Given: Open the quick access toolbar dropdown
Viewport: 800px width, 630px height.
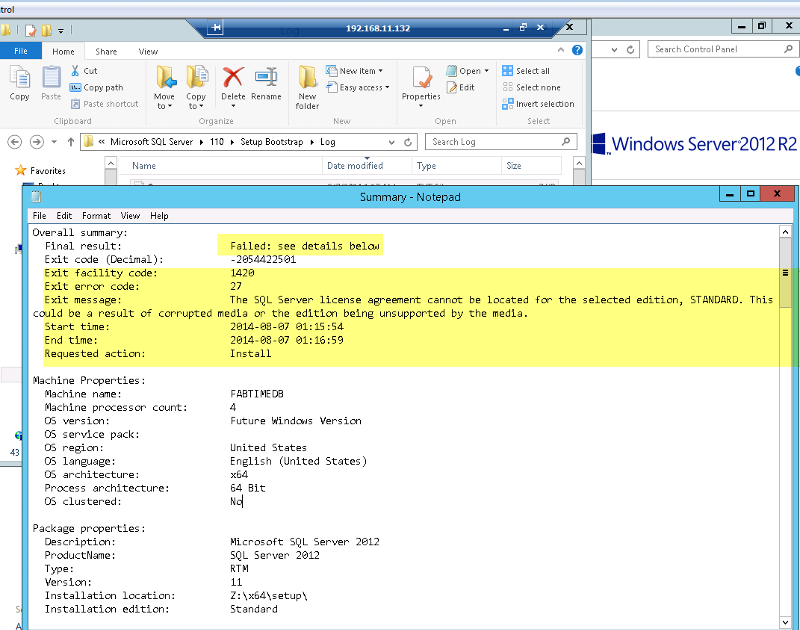Looking at the screenshot, I should pos(61,31).
